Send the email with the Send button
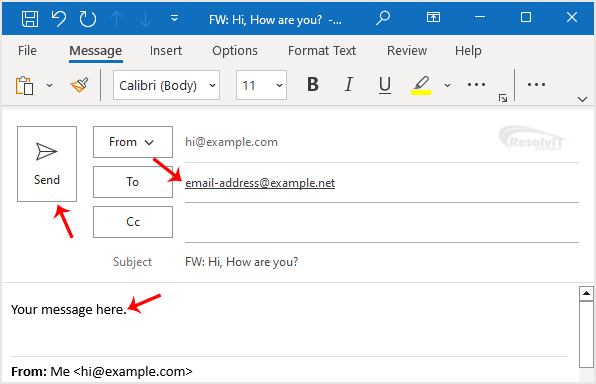 tap(47, 164)
